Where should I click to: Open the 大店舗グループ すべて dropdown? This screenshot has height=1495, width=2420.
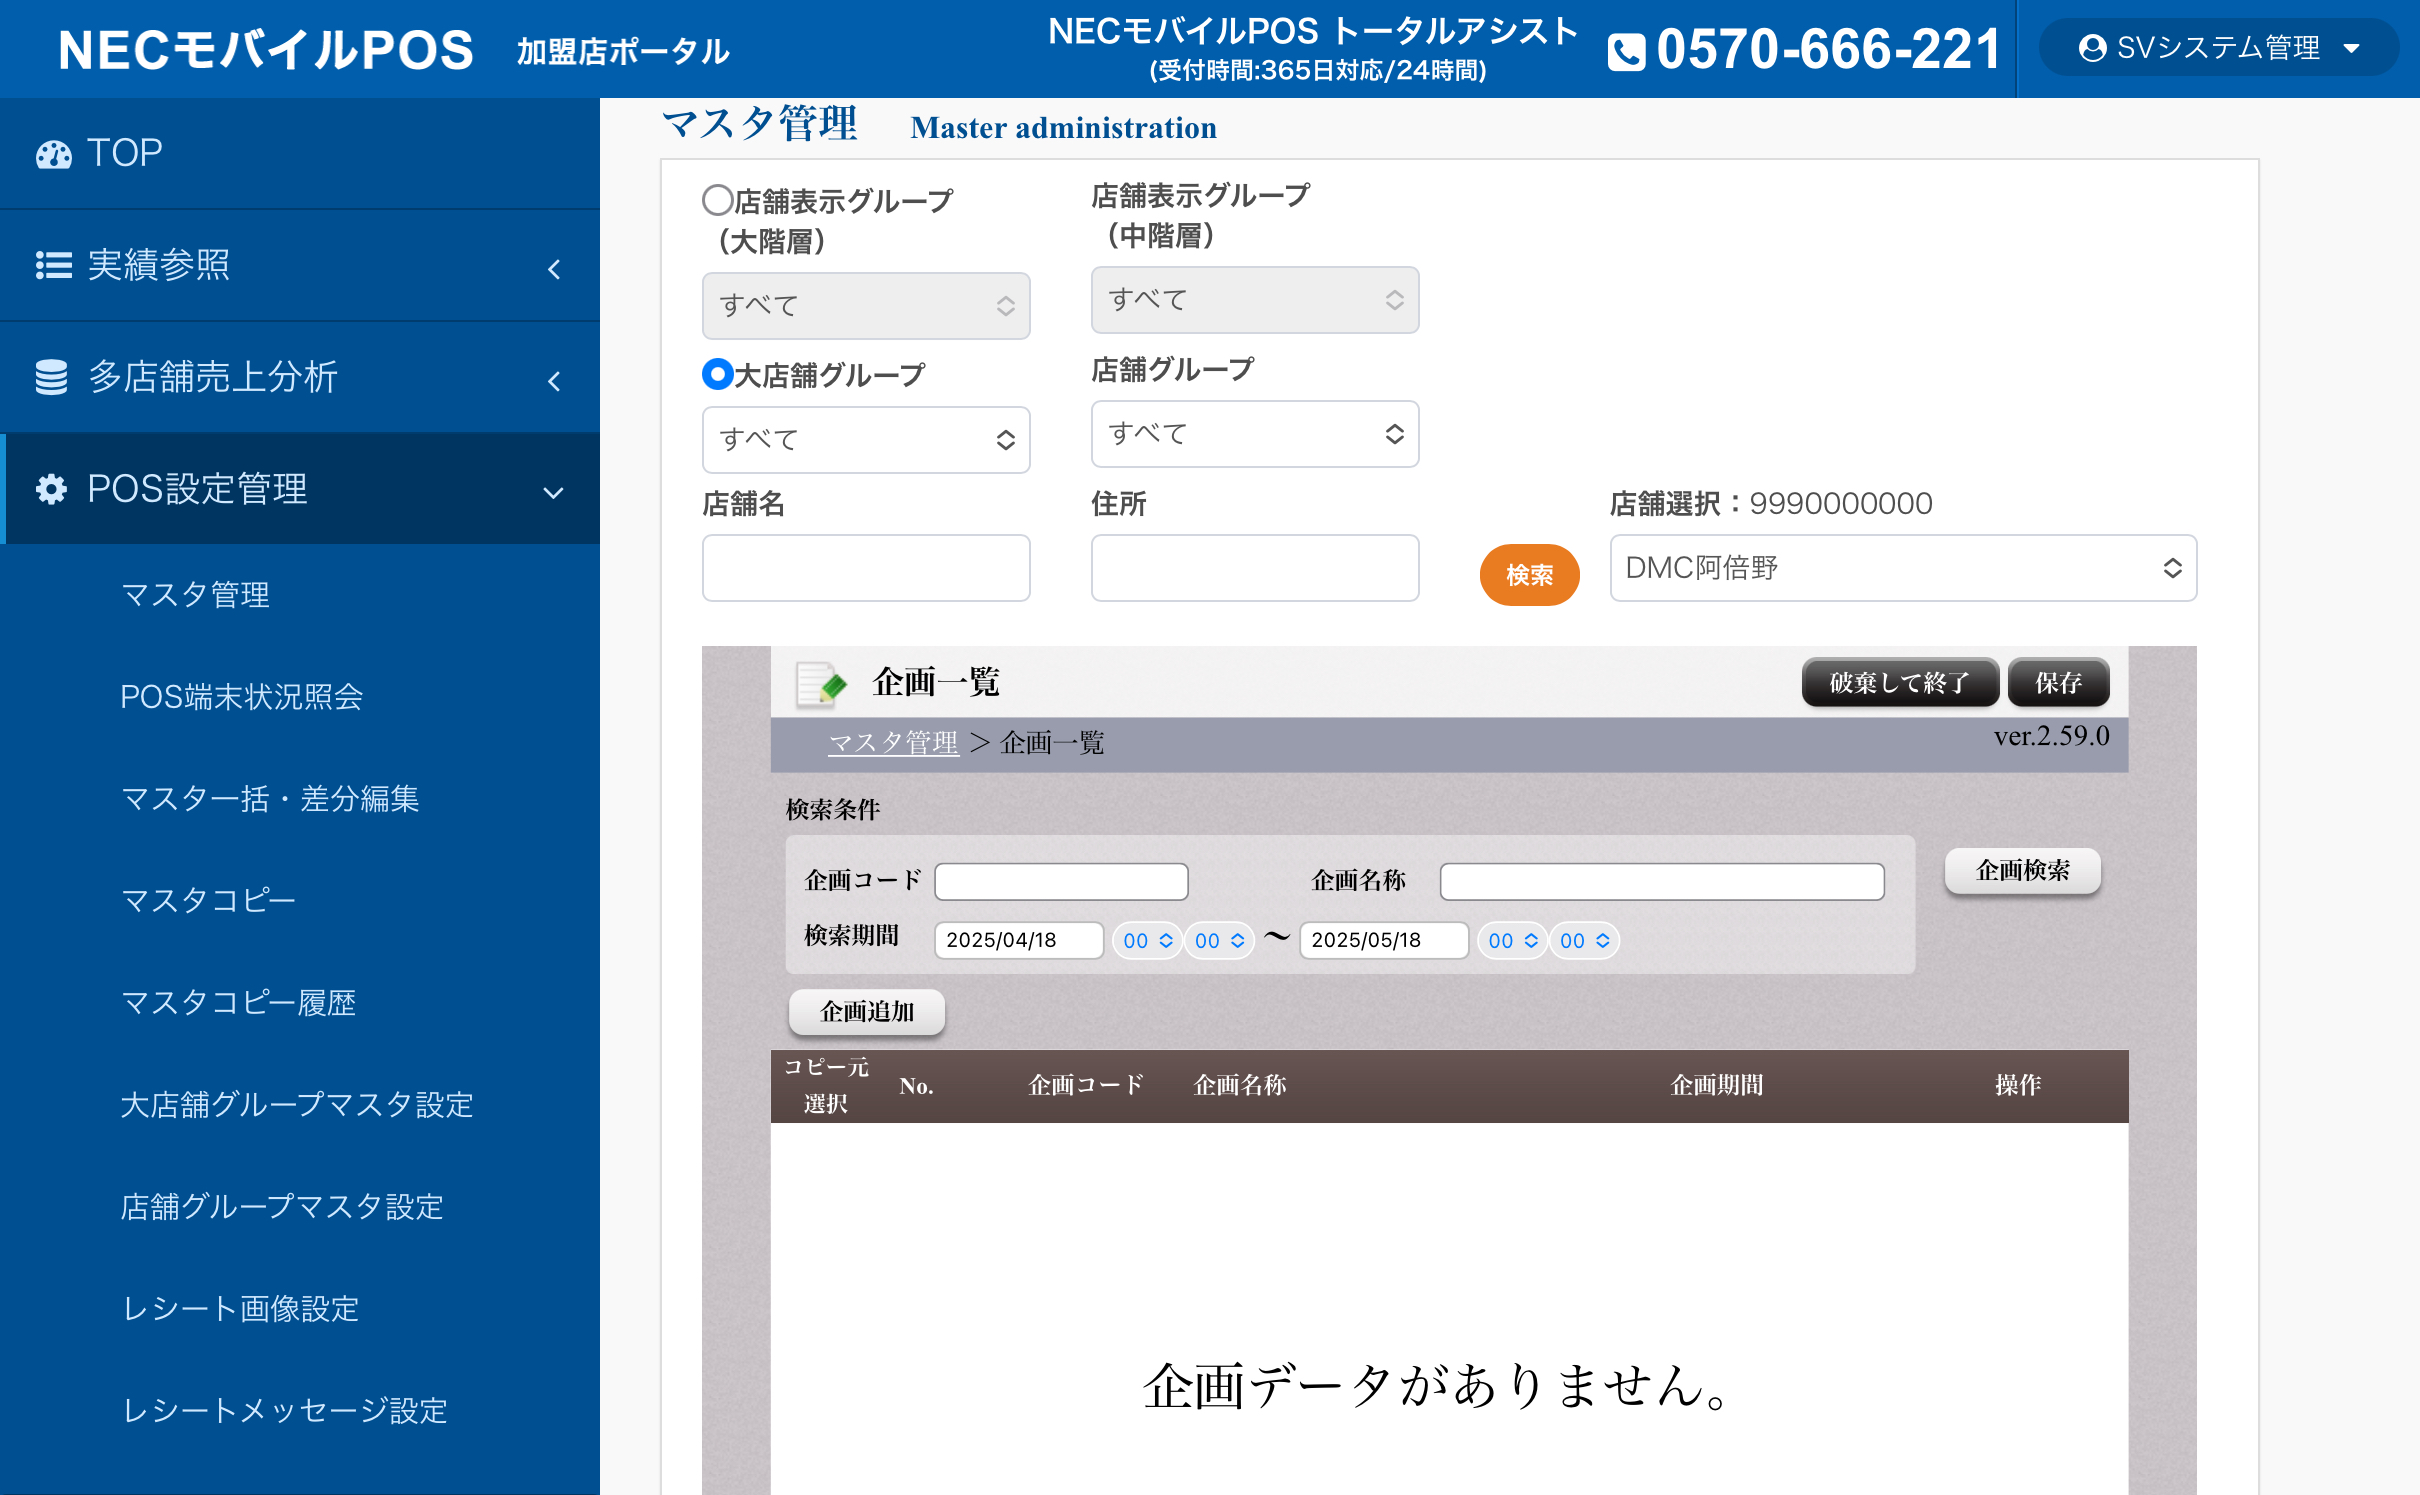click(x=866, y=439)
